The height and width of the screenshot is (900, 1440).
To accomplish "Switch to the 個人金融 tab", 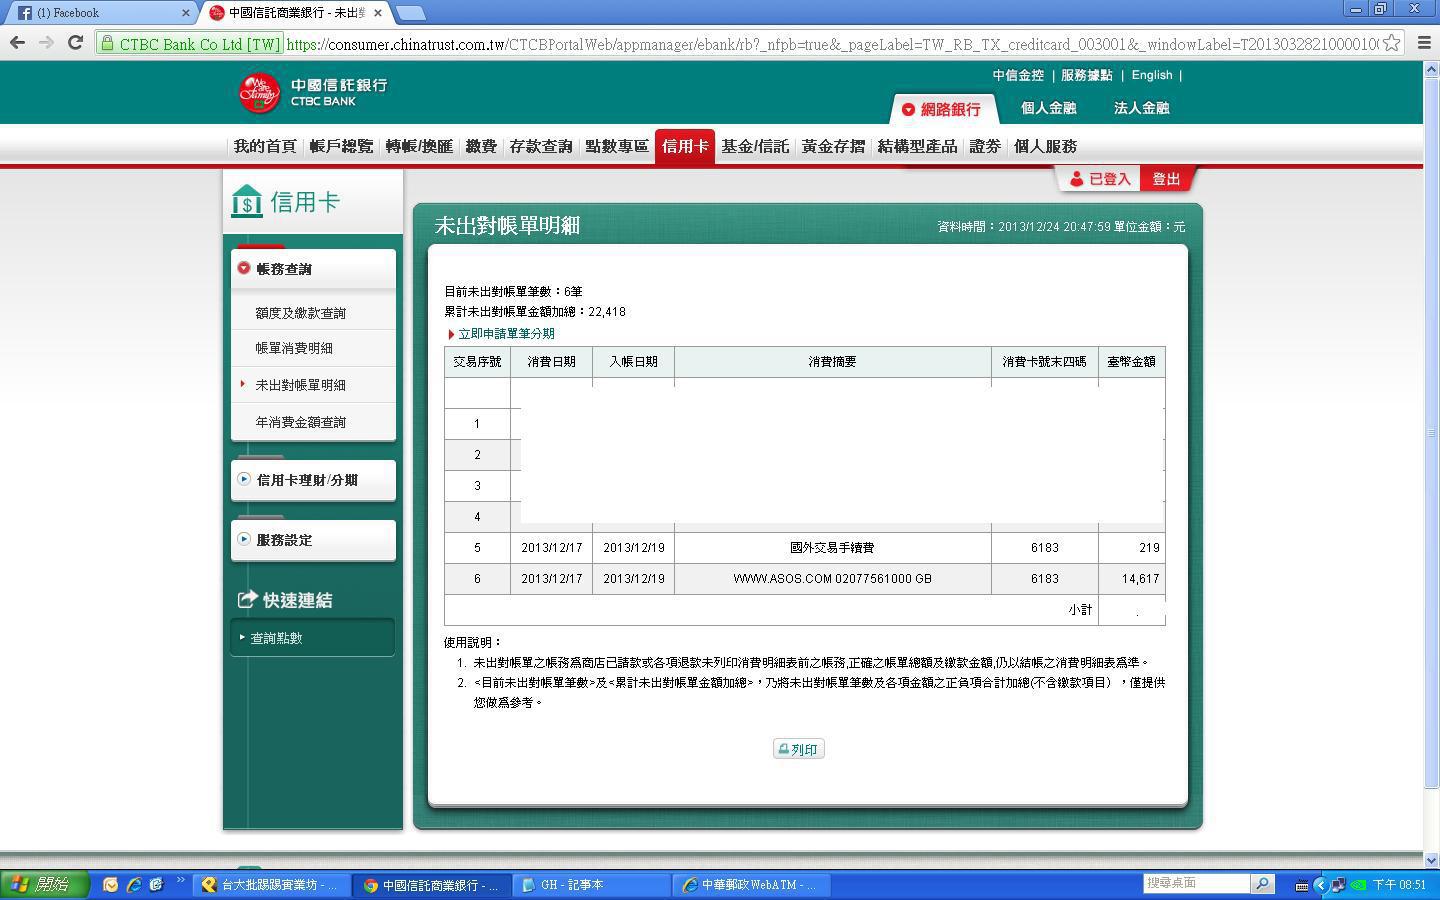I will (x=1048, y=108).
